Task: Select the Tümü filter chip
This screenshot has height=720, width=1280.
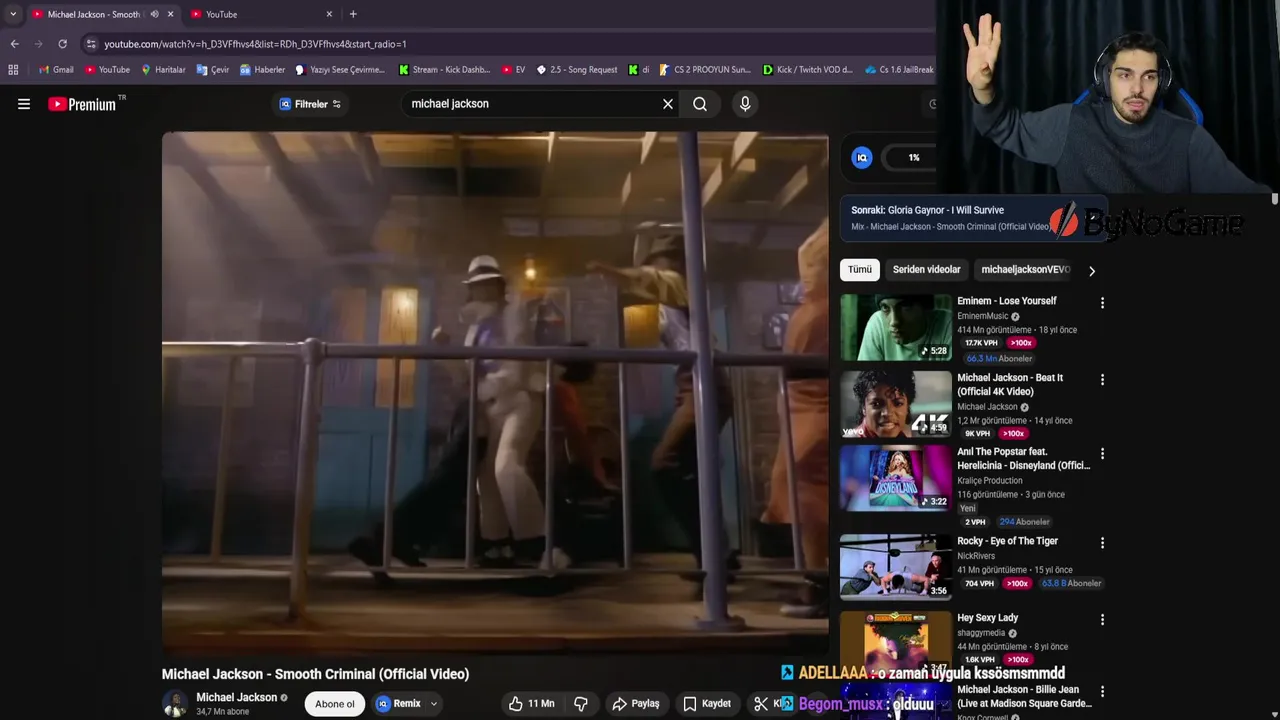Action: (860, 270)
